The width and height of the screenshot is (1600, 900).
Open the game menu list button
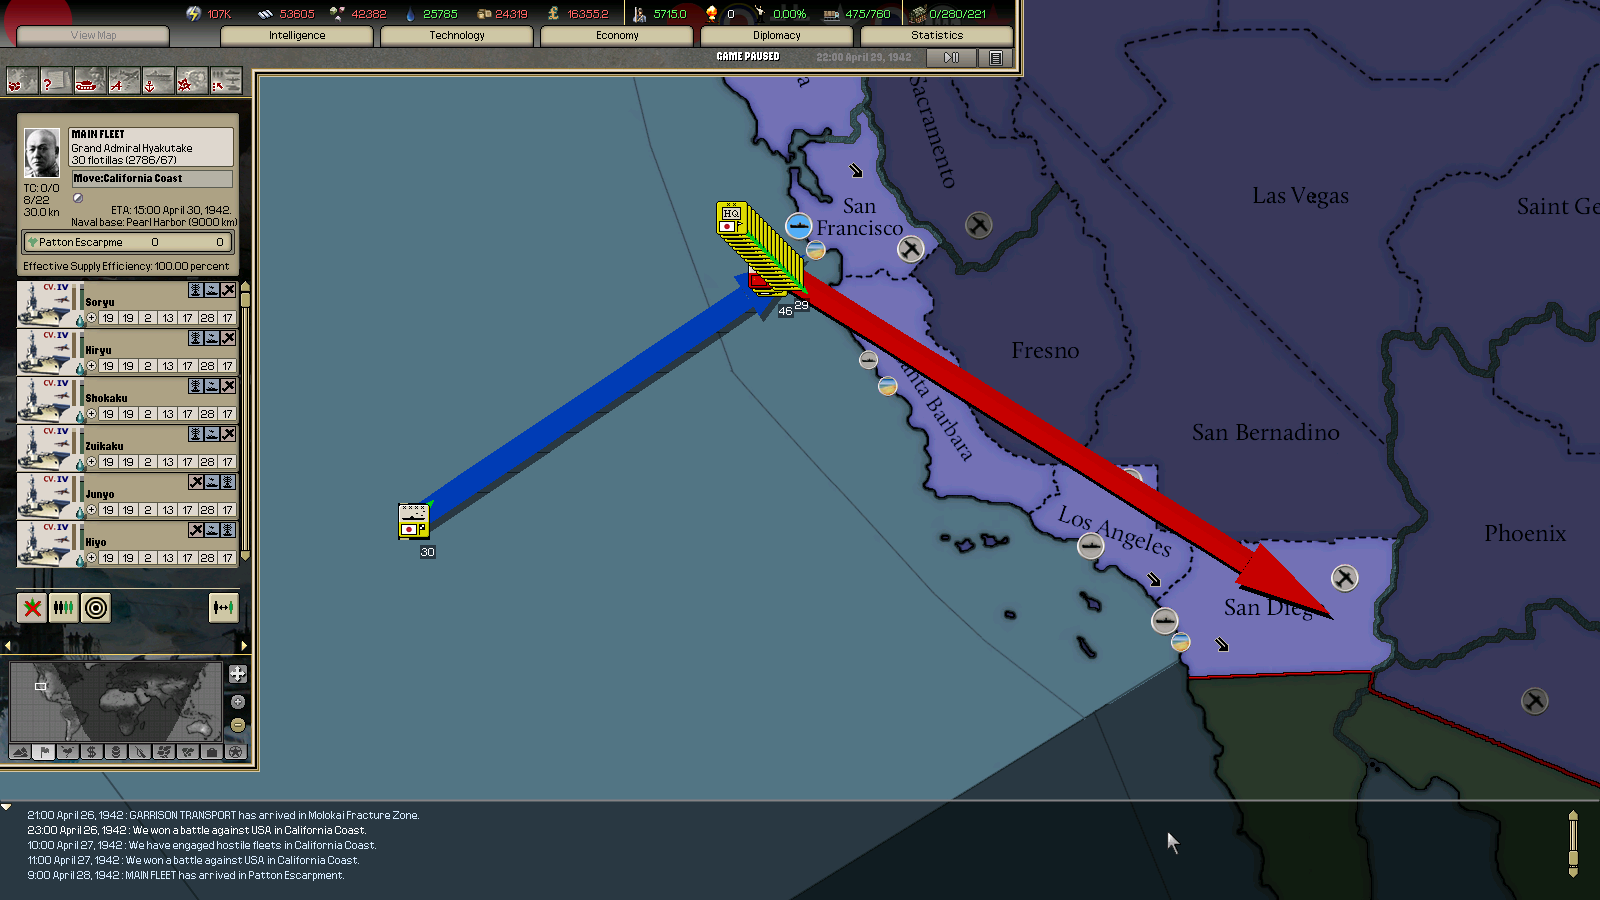click(995, 58)
